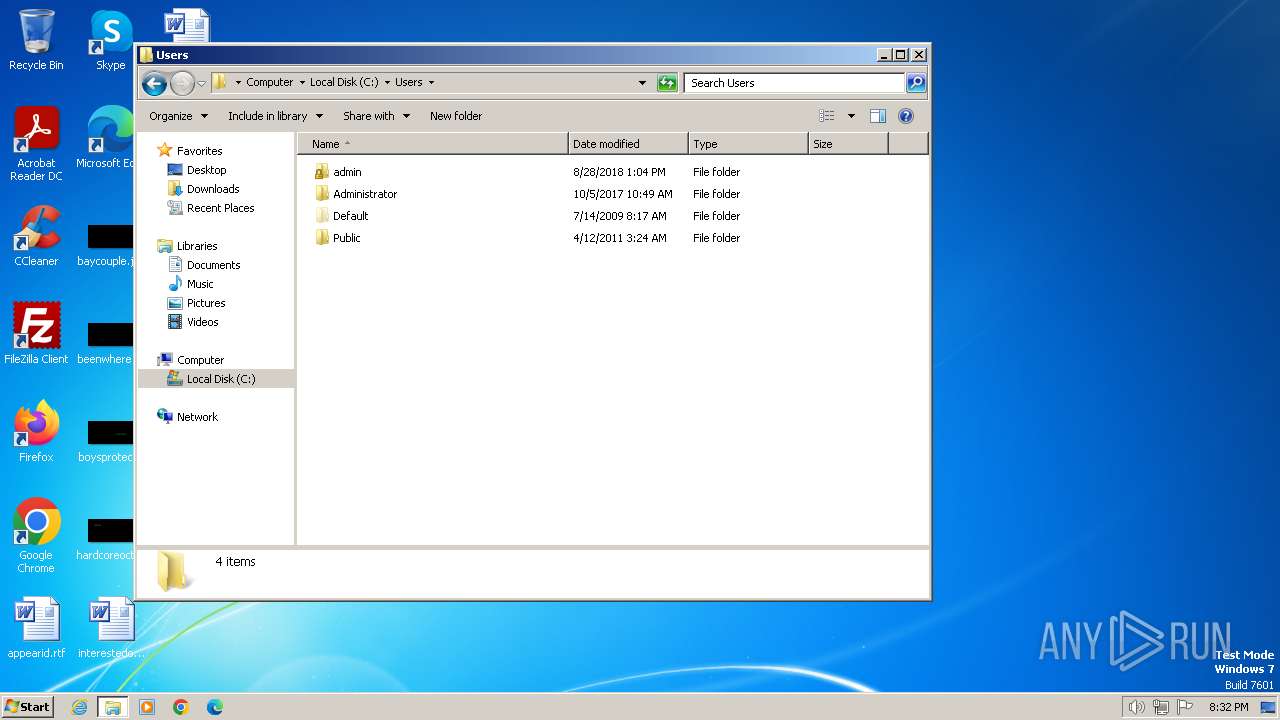Click the 8:32 PM taskbar clock
Image resolution: width=1280 pixels, height=720 pixels.
tap(1229, 707)
